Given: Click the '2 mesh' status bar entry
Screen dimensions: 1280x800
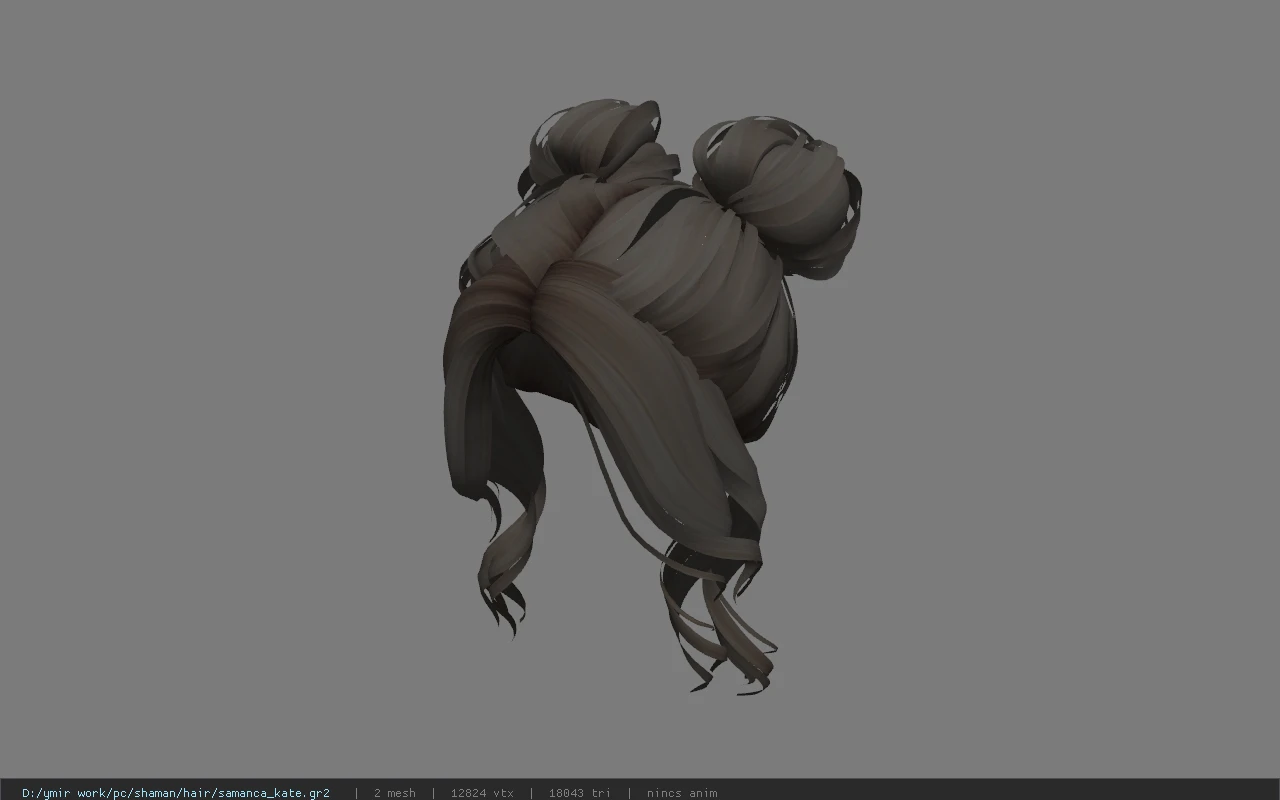Looking at the screenshot, I should pos(394,793).
